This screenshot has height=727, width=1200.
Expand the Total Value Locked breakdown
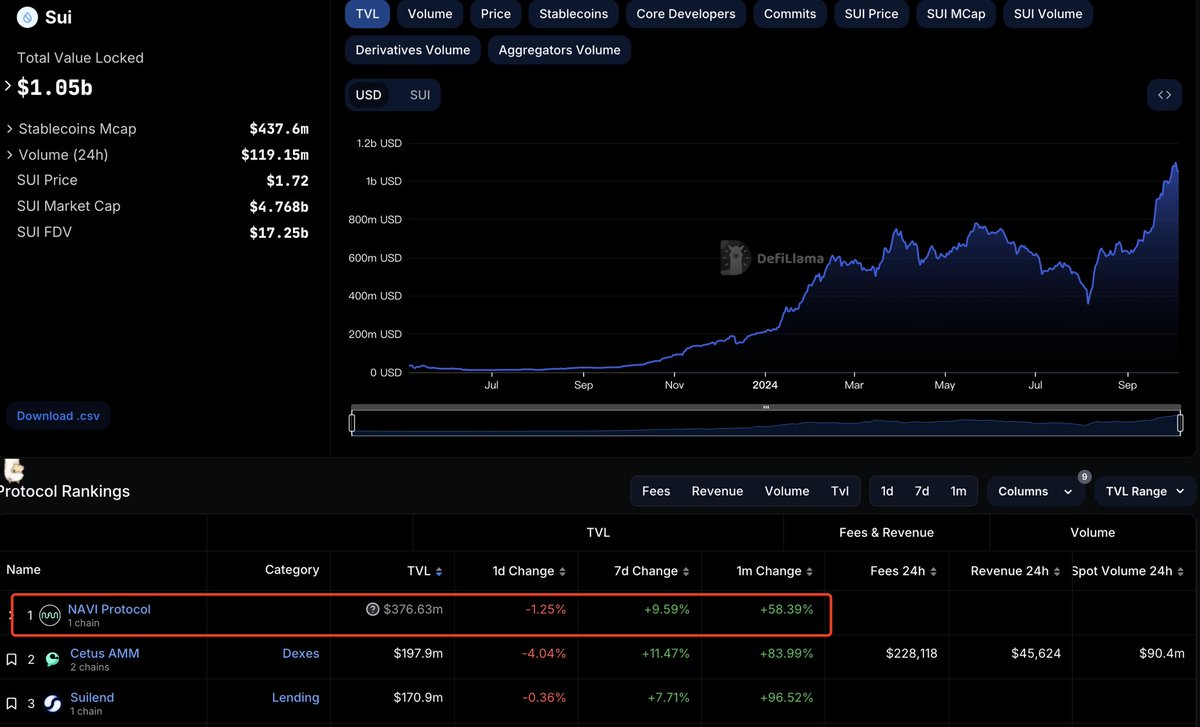tap(8, 87)
